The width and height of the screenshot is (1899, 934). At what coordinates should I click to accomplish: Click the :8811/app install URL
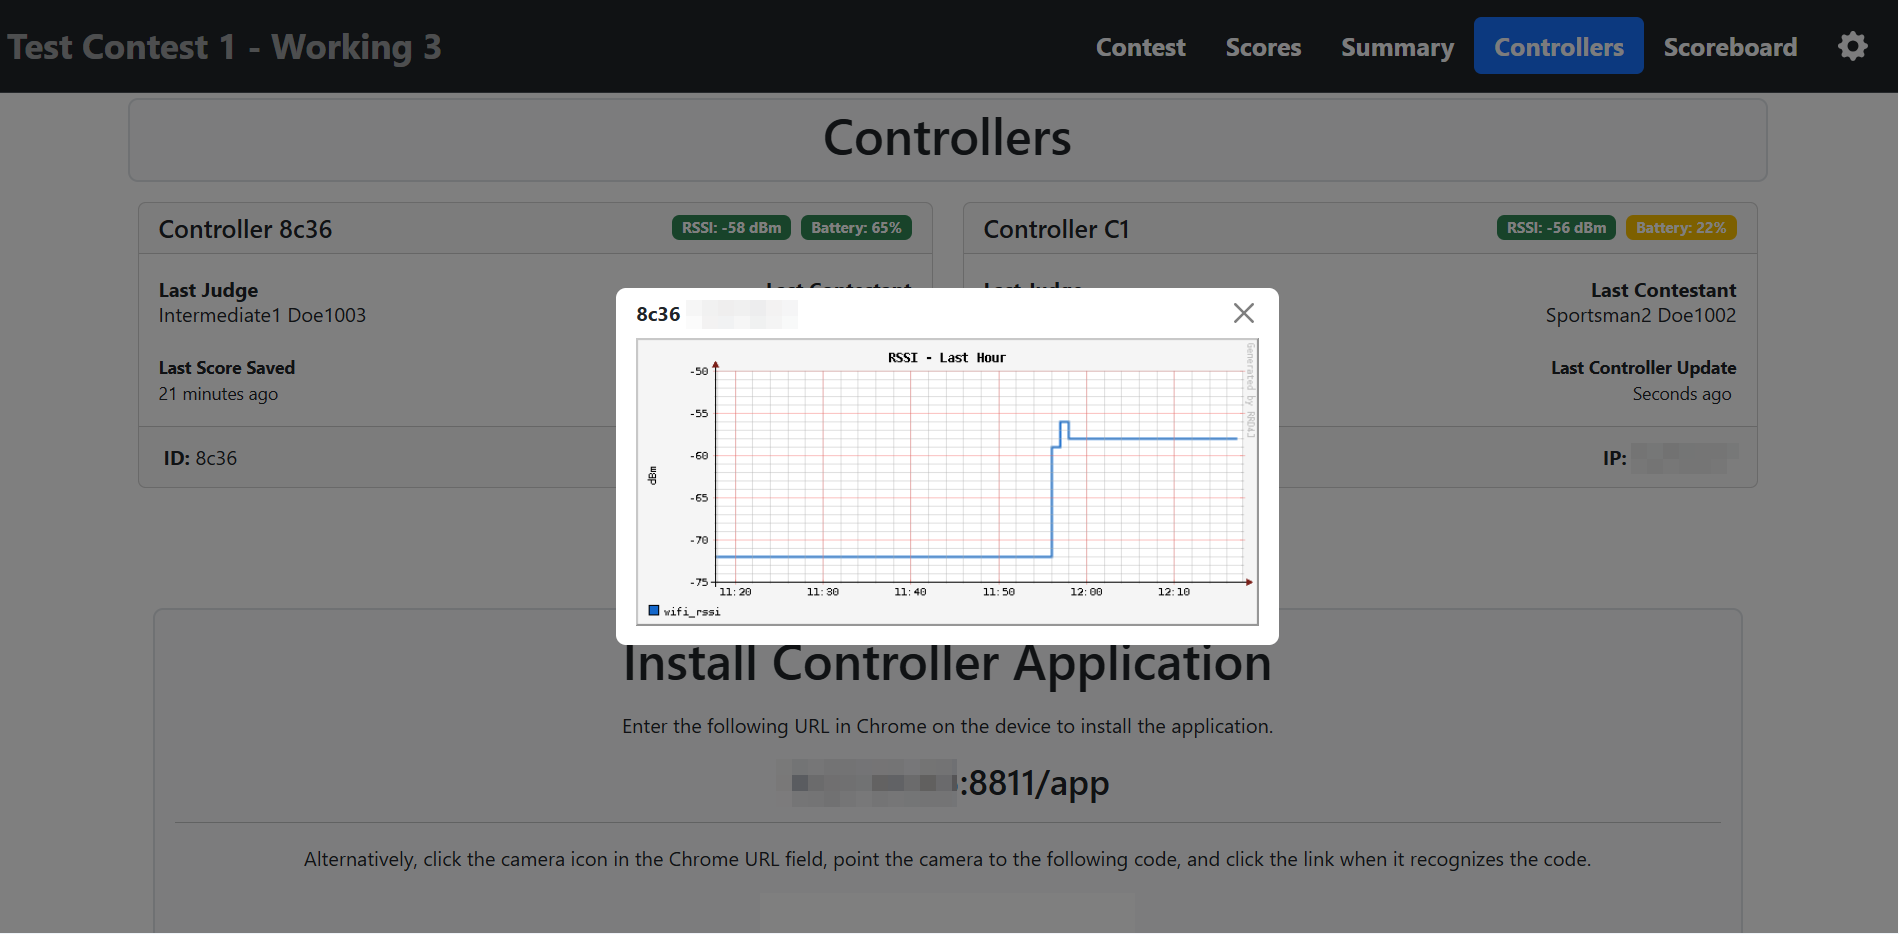click(1038, 783)
